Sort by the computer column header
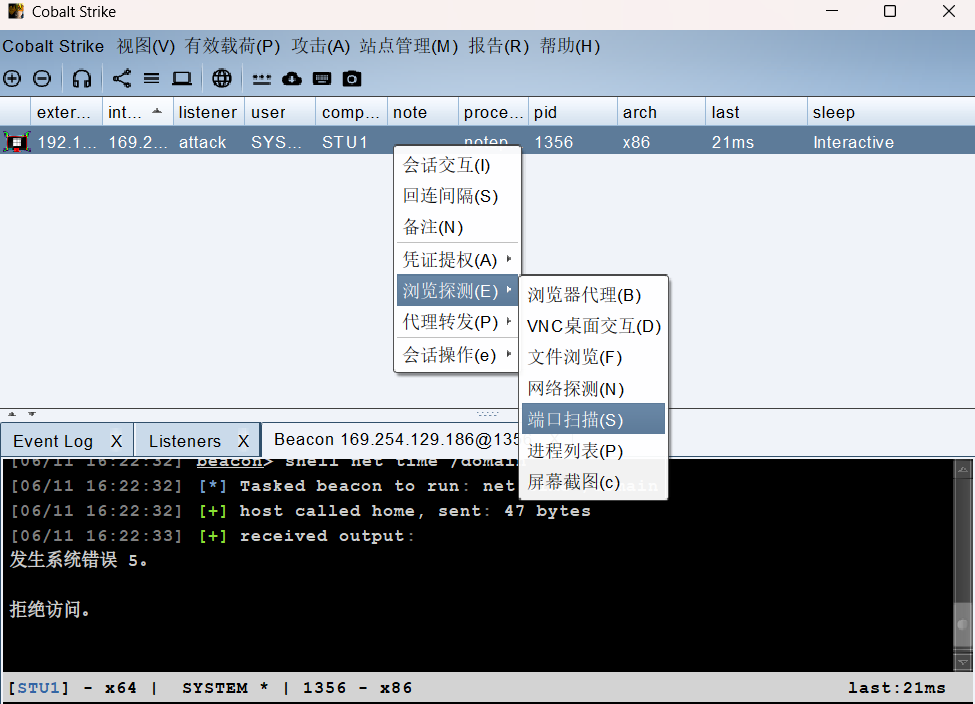This screenshot has width=975, height=704. 351,112
